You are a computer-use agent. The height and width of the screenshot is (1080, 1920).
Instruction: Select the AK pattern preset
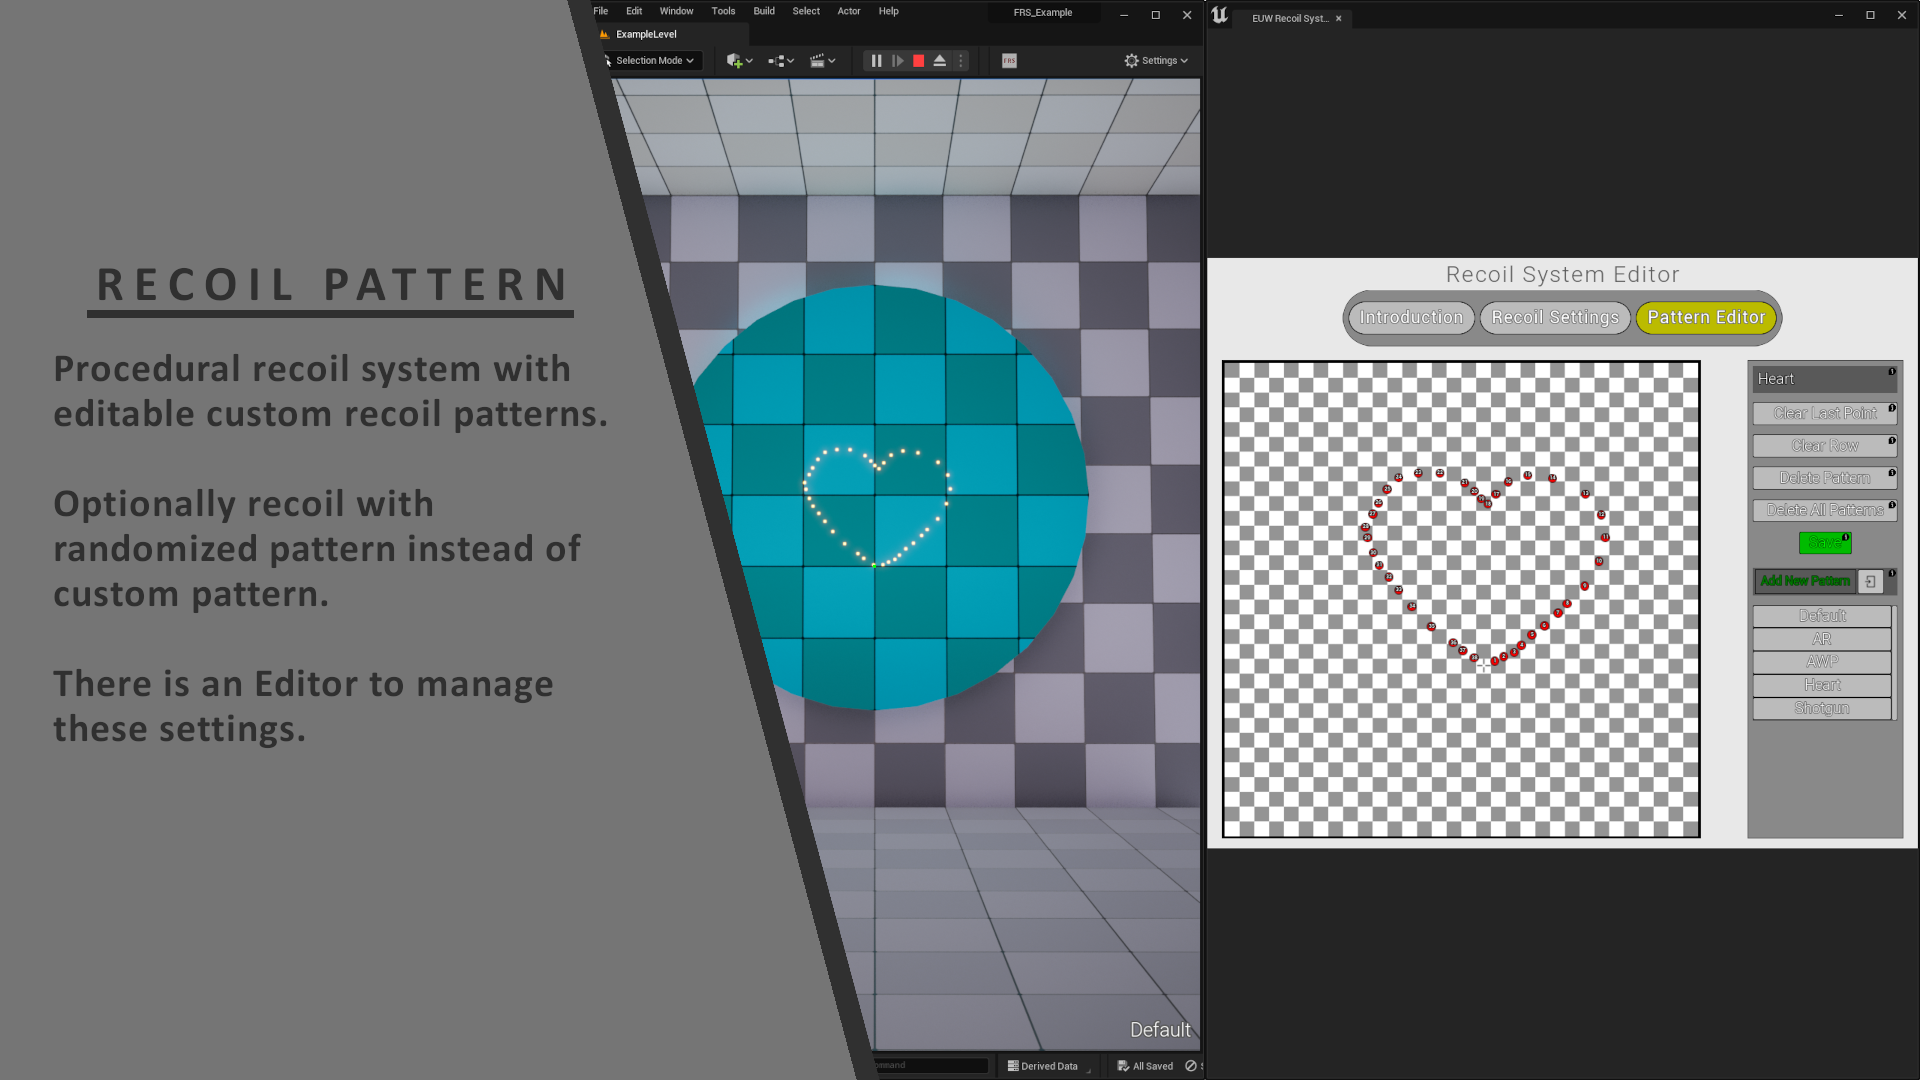click(1822, 638)
